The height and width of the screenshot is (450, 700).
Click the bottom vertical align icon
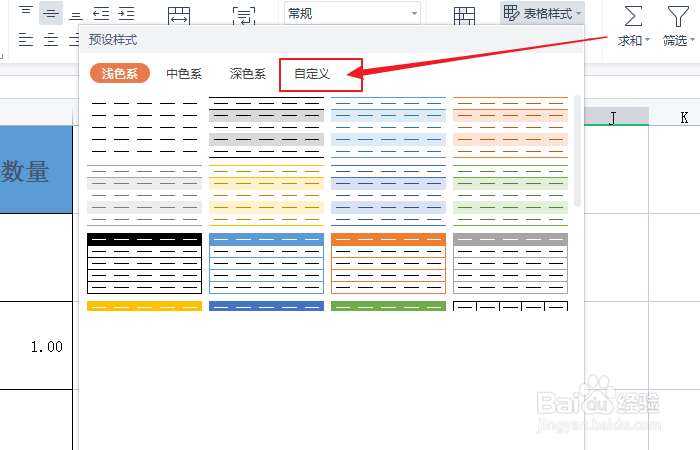tap(76, 16)
